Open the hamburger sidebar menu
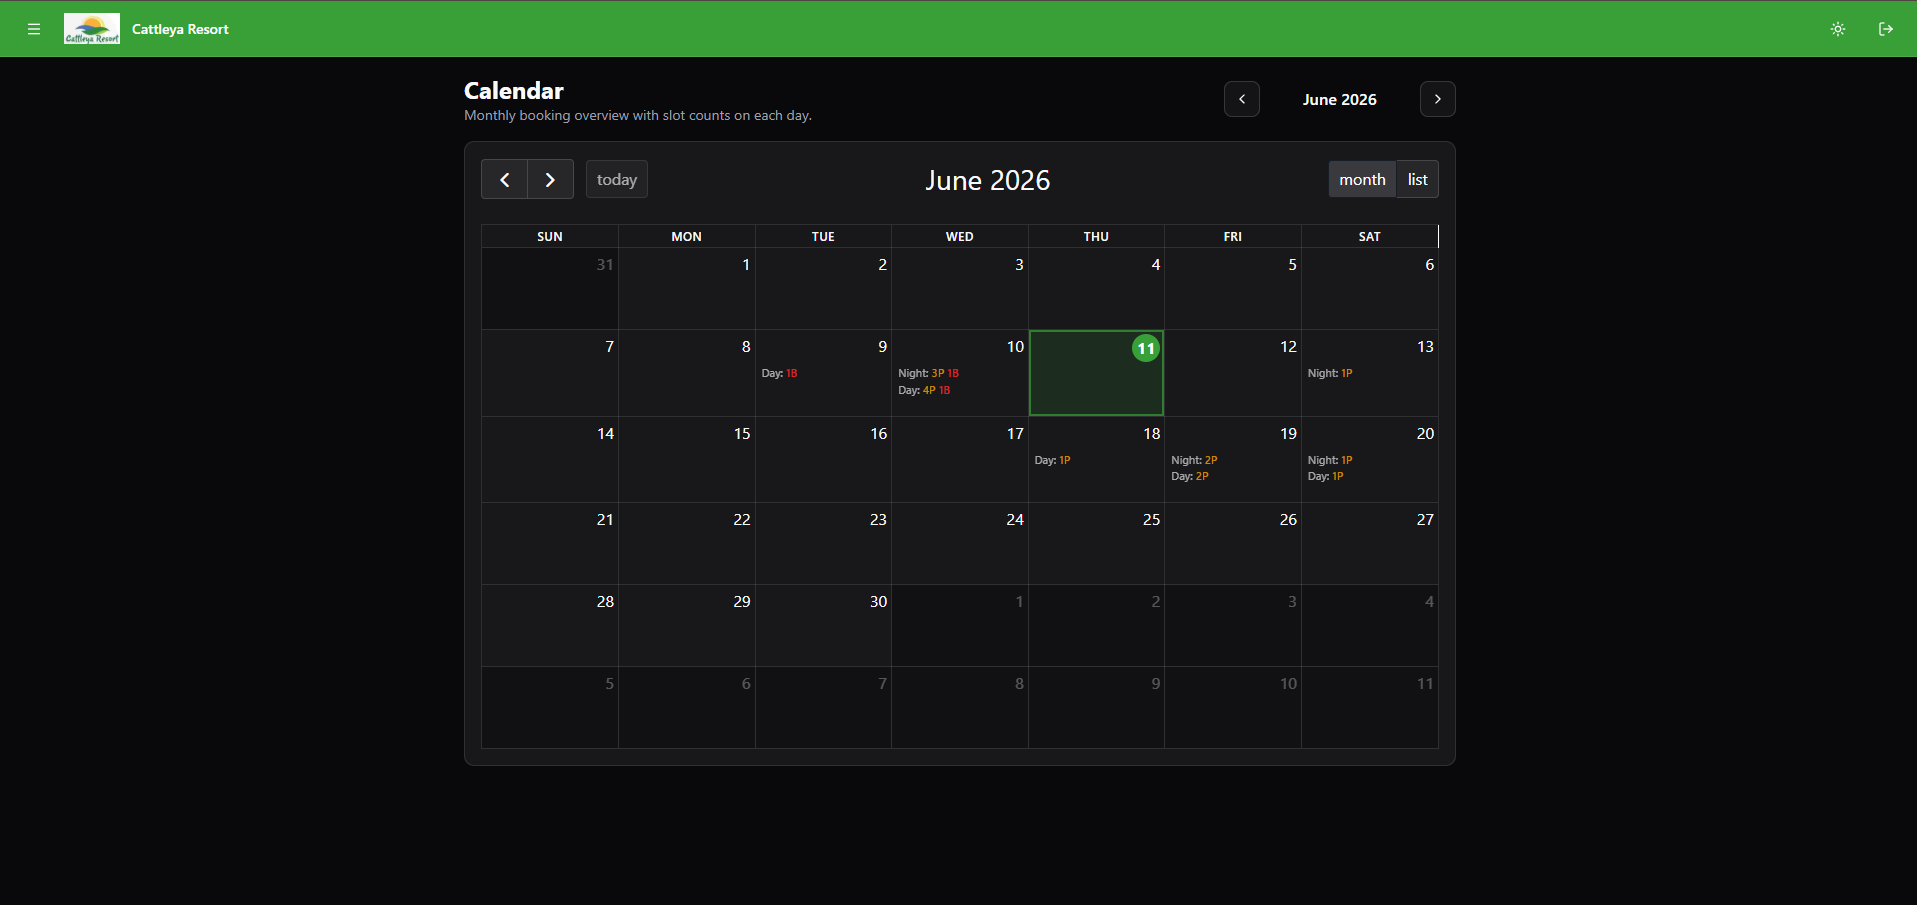 [34, 29]
